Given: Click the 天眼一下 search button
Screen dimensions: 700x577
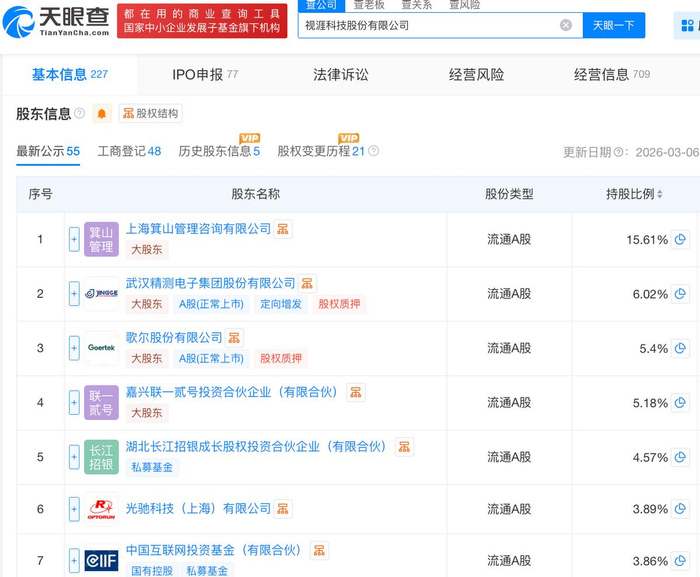Looking at the screenshot, I should point(613,25).
